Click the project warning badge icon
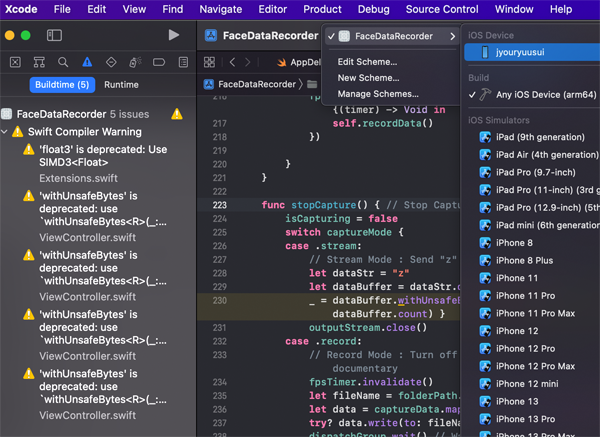This screenshot has height=437, width=600. click(177, 114)
